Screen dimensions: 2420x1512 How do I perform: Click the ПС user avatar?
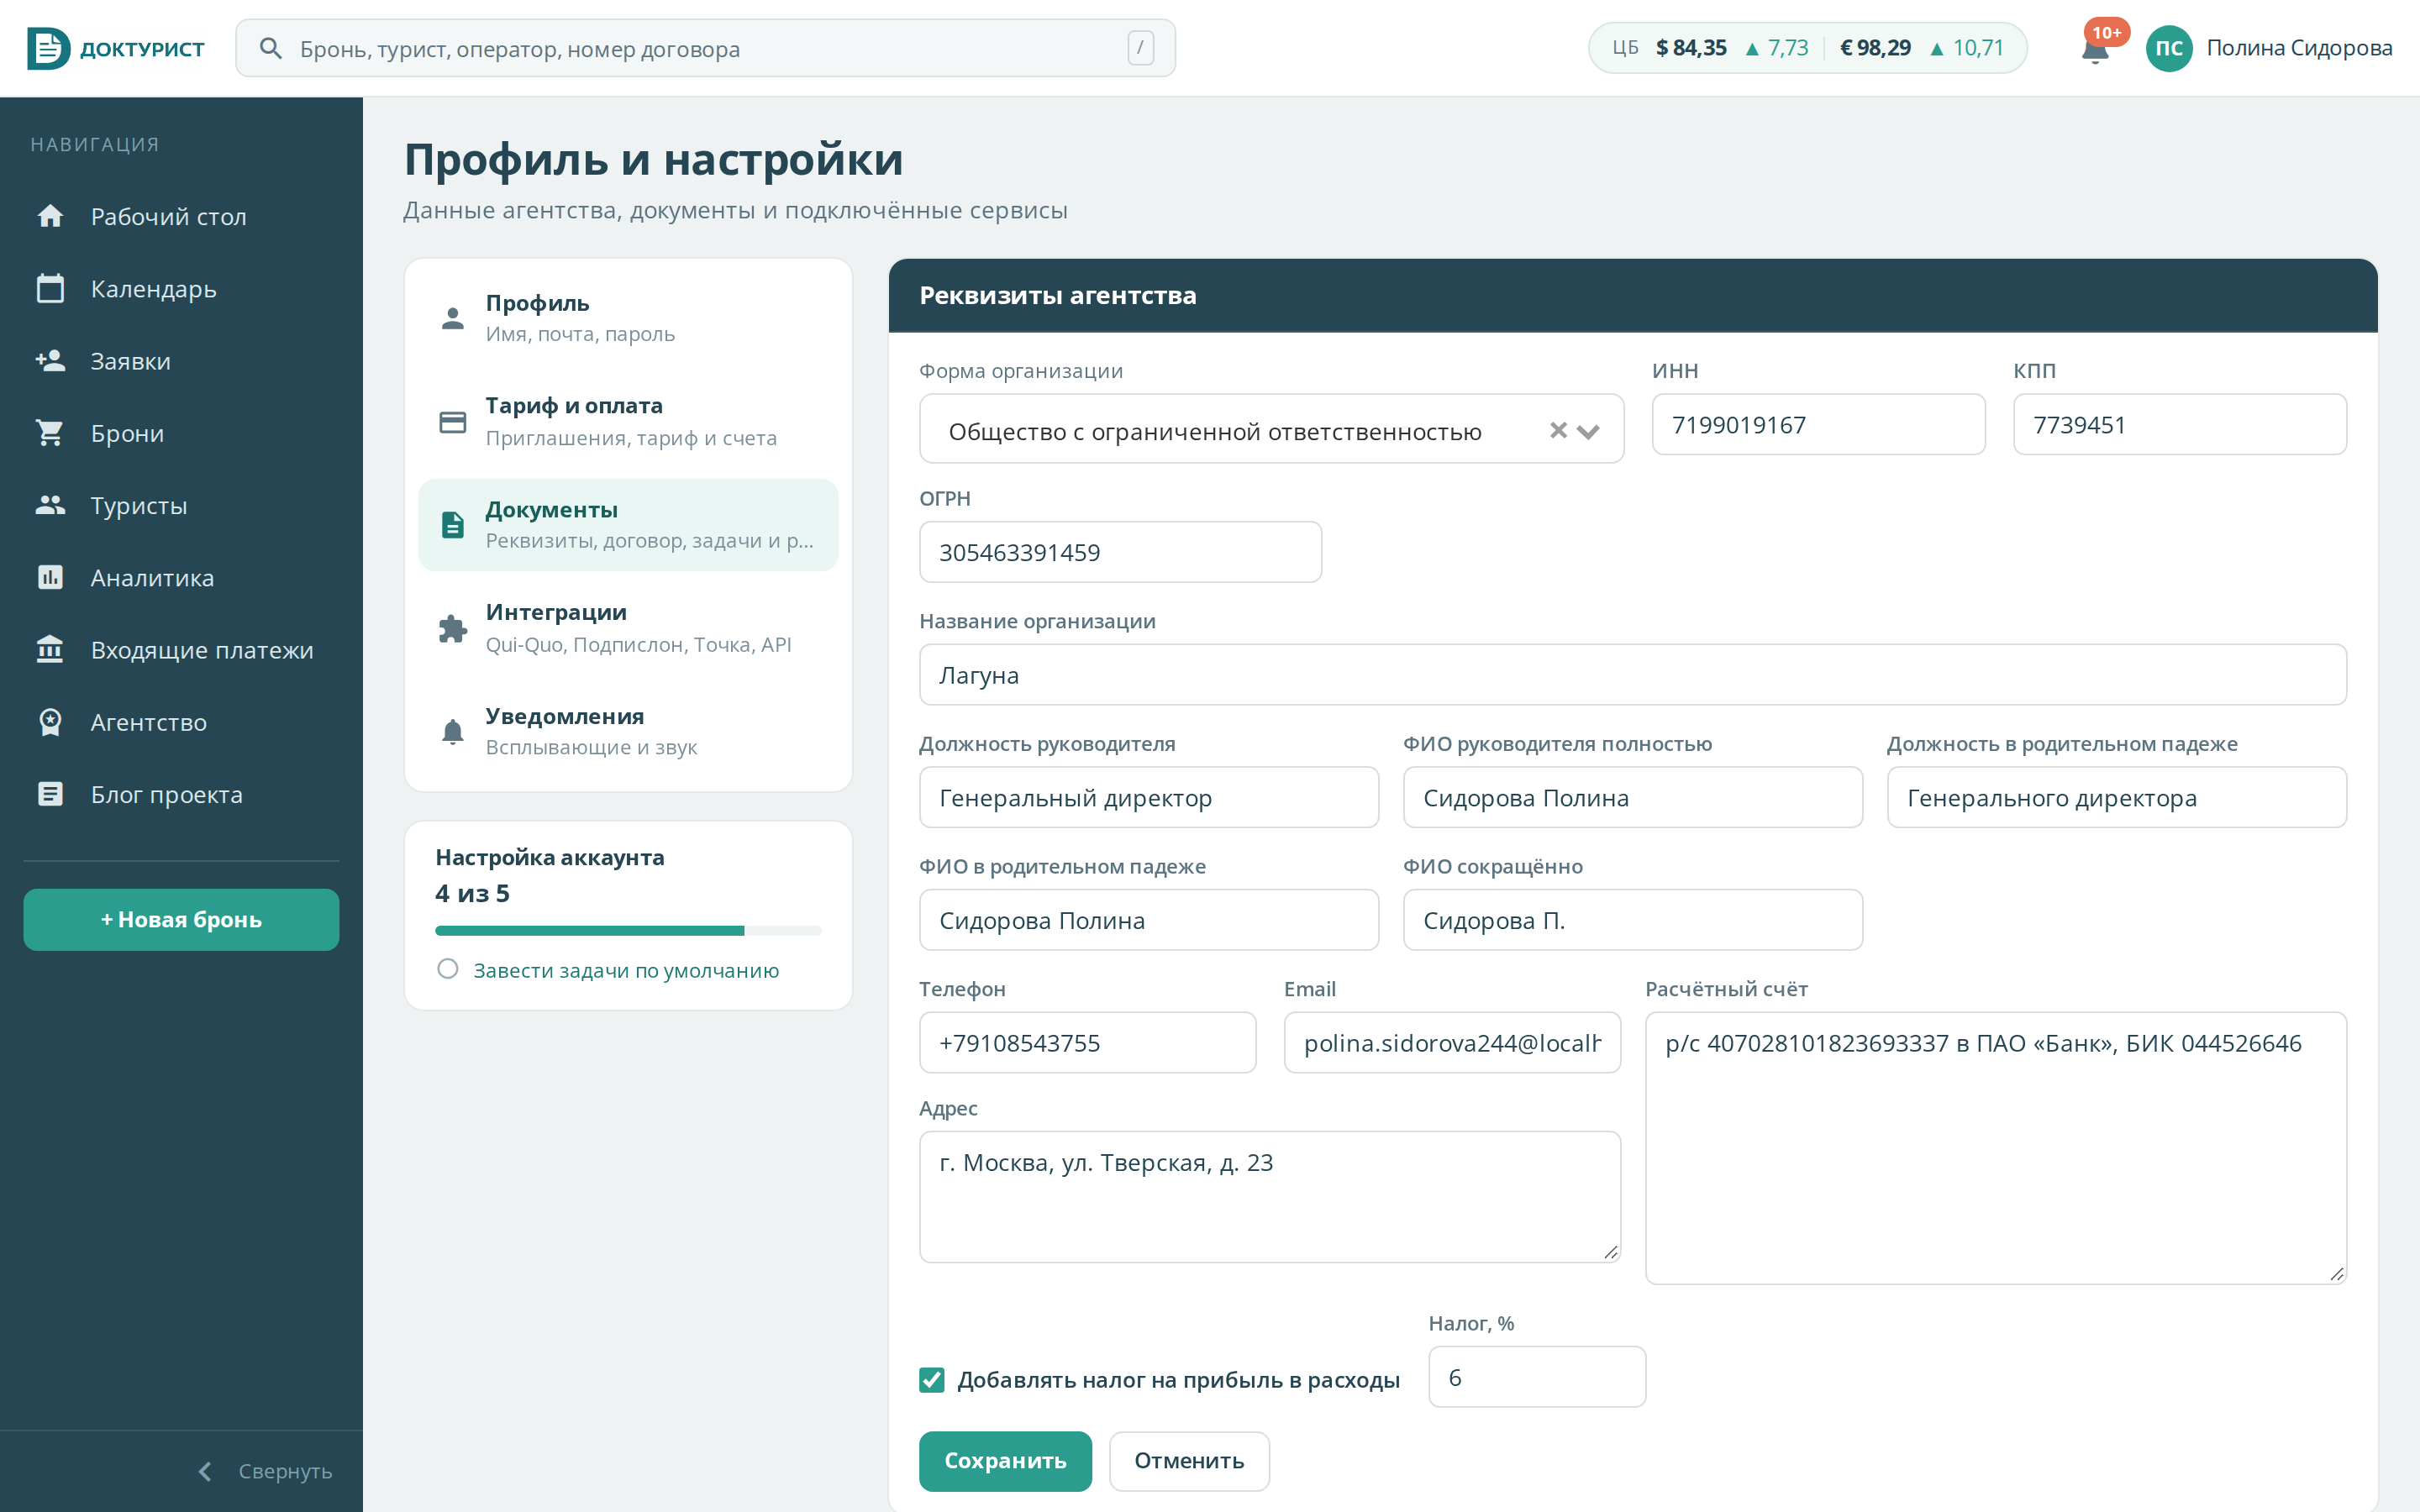point(2168,49)
